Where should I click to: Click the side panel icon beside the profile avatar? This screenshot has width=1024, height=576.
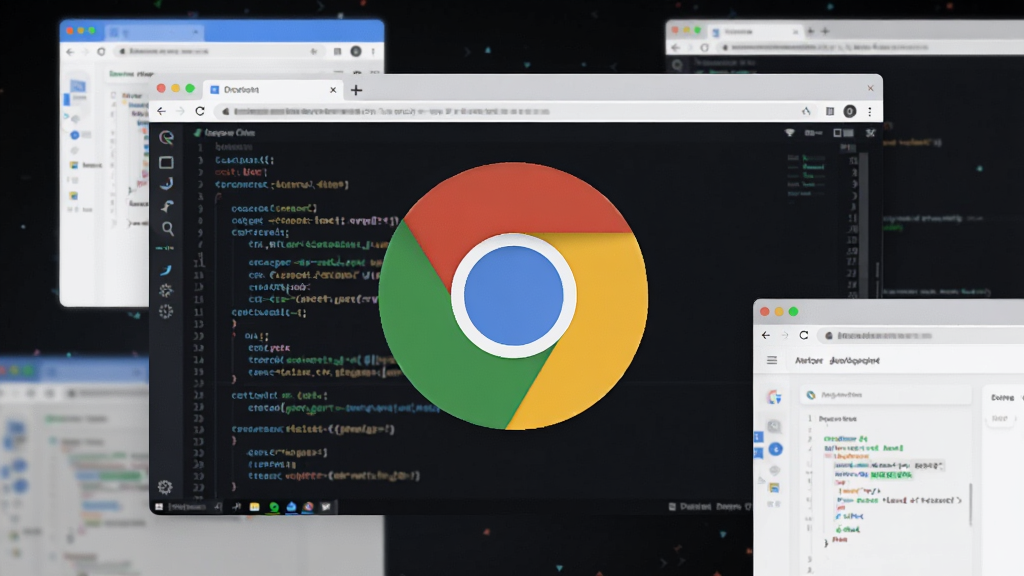click(x=830, y=112)
